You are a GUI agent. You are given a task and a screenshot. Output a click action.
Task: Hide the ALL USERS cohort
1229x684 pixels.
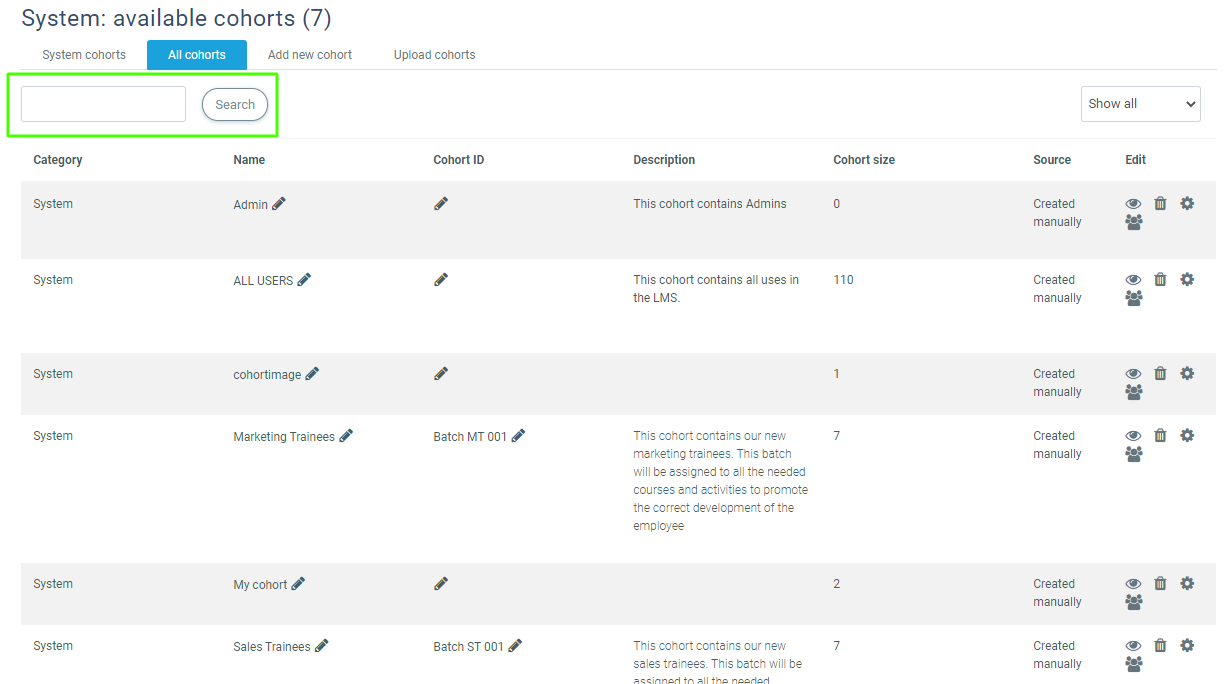tap(1133, 280)
